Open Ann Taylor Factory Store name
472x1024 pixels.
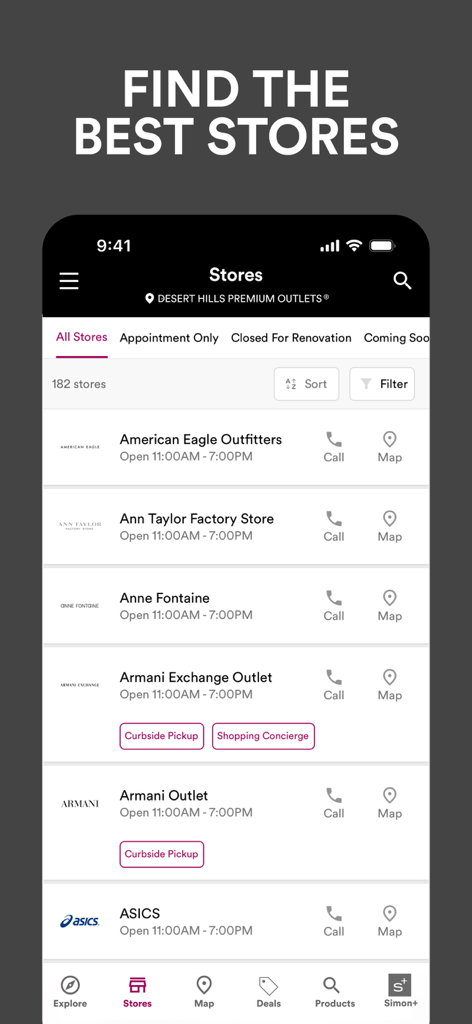(x=197, y=519)
